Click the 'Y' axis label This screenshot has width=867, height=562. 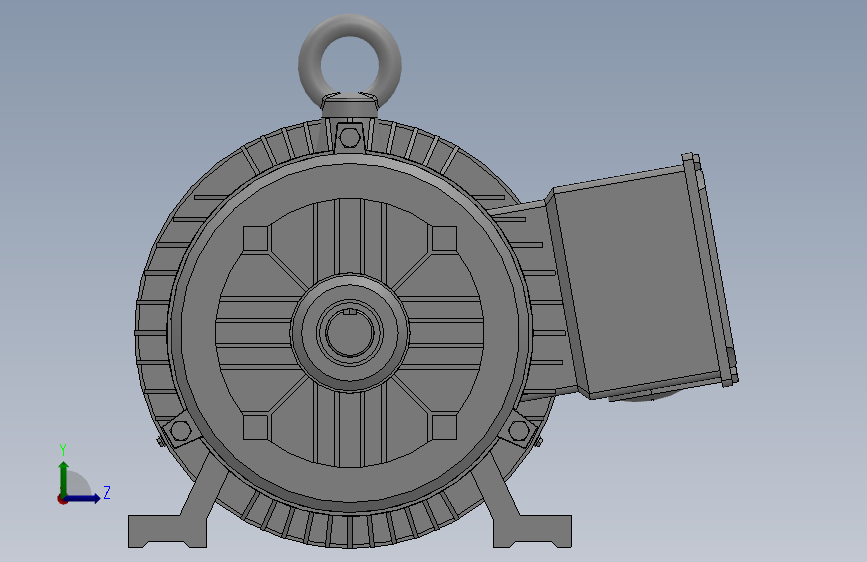pos(63,450)
